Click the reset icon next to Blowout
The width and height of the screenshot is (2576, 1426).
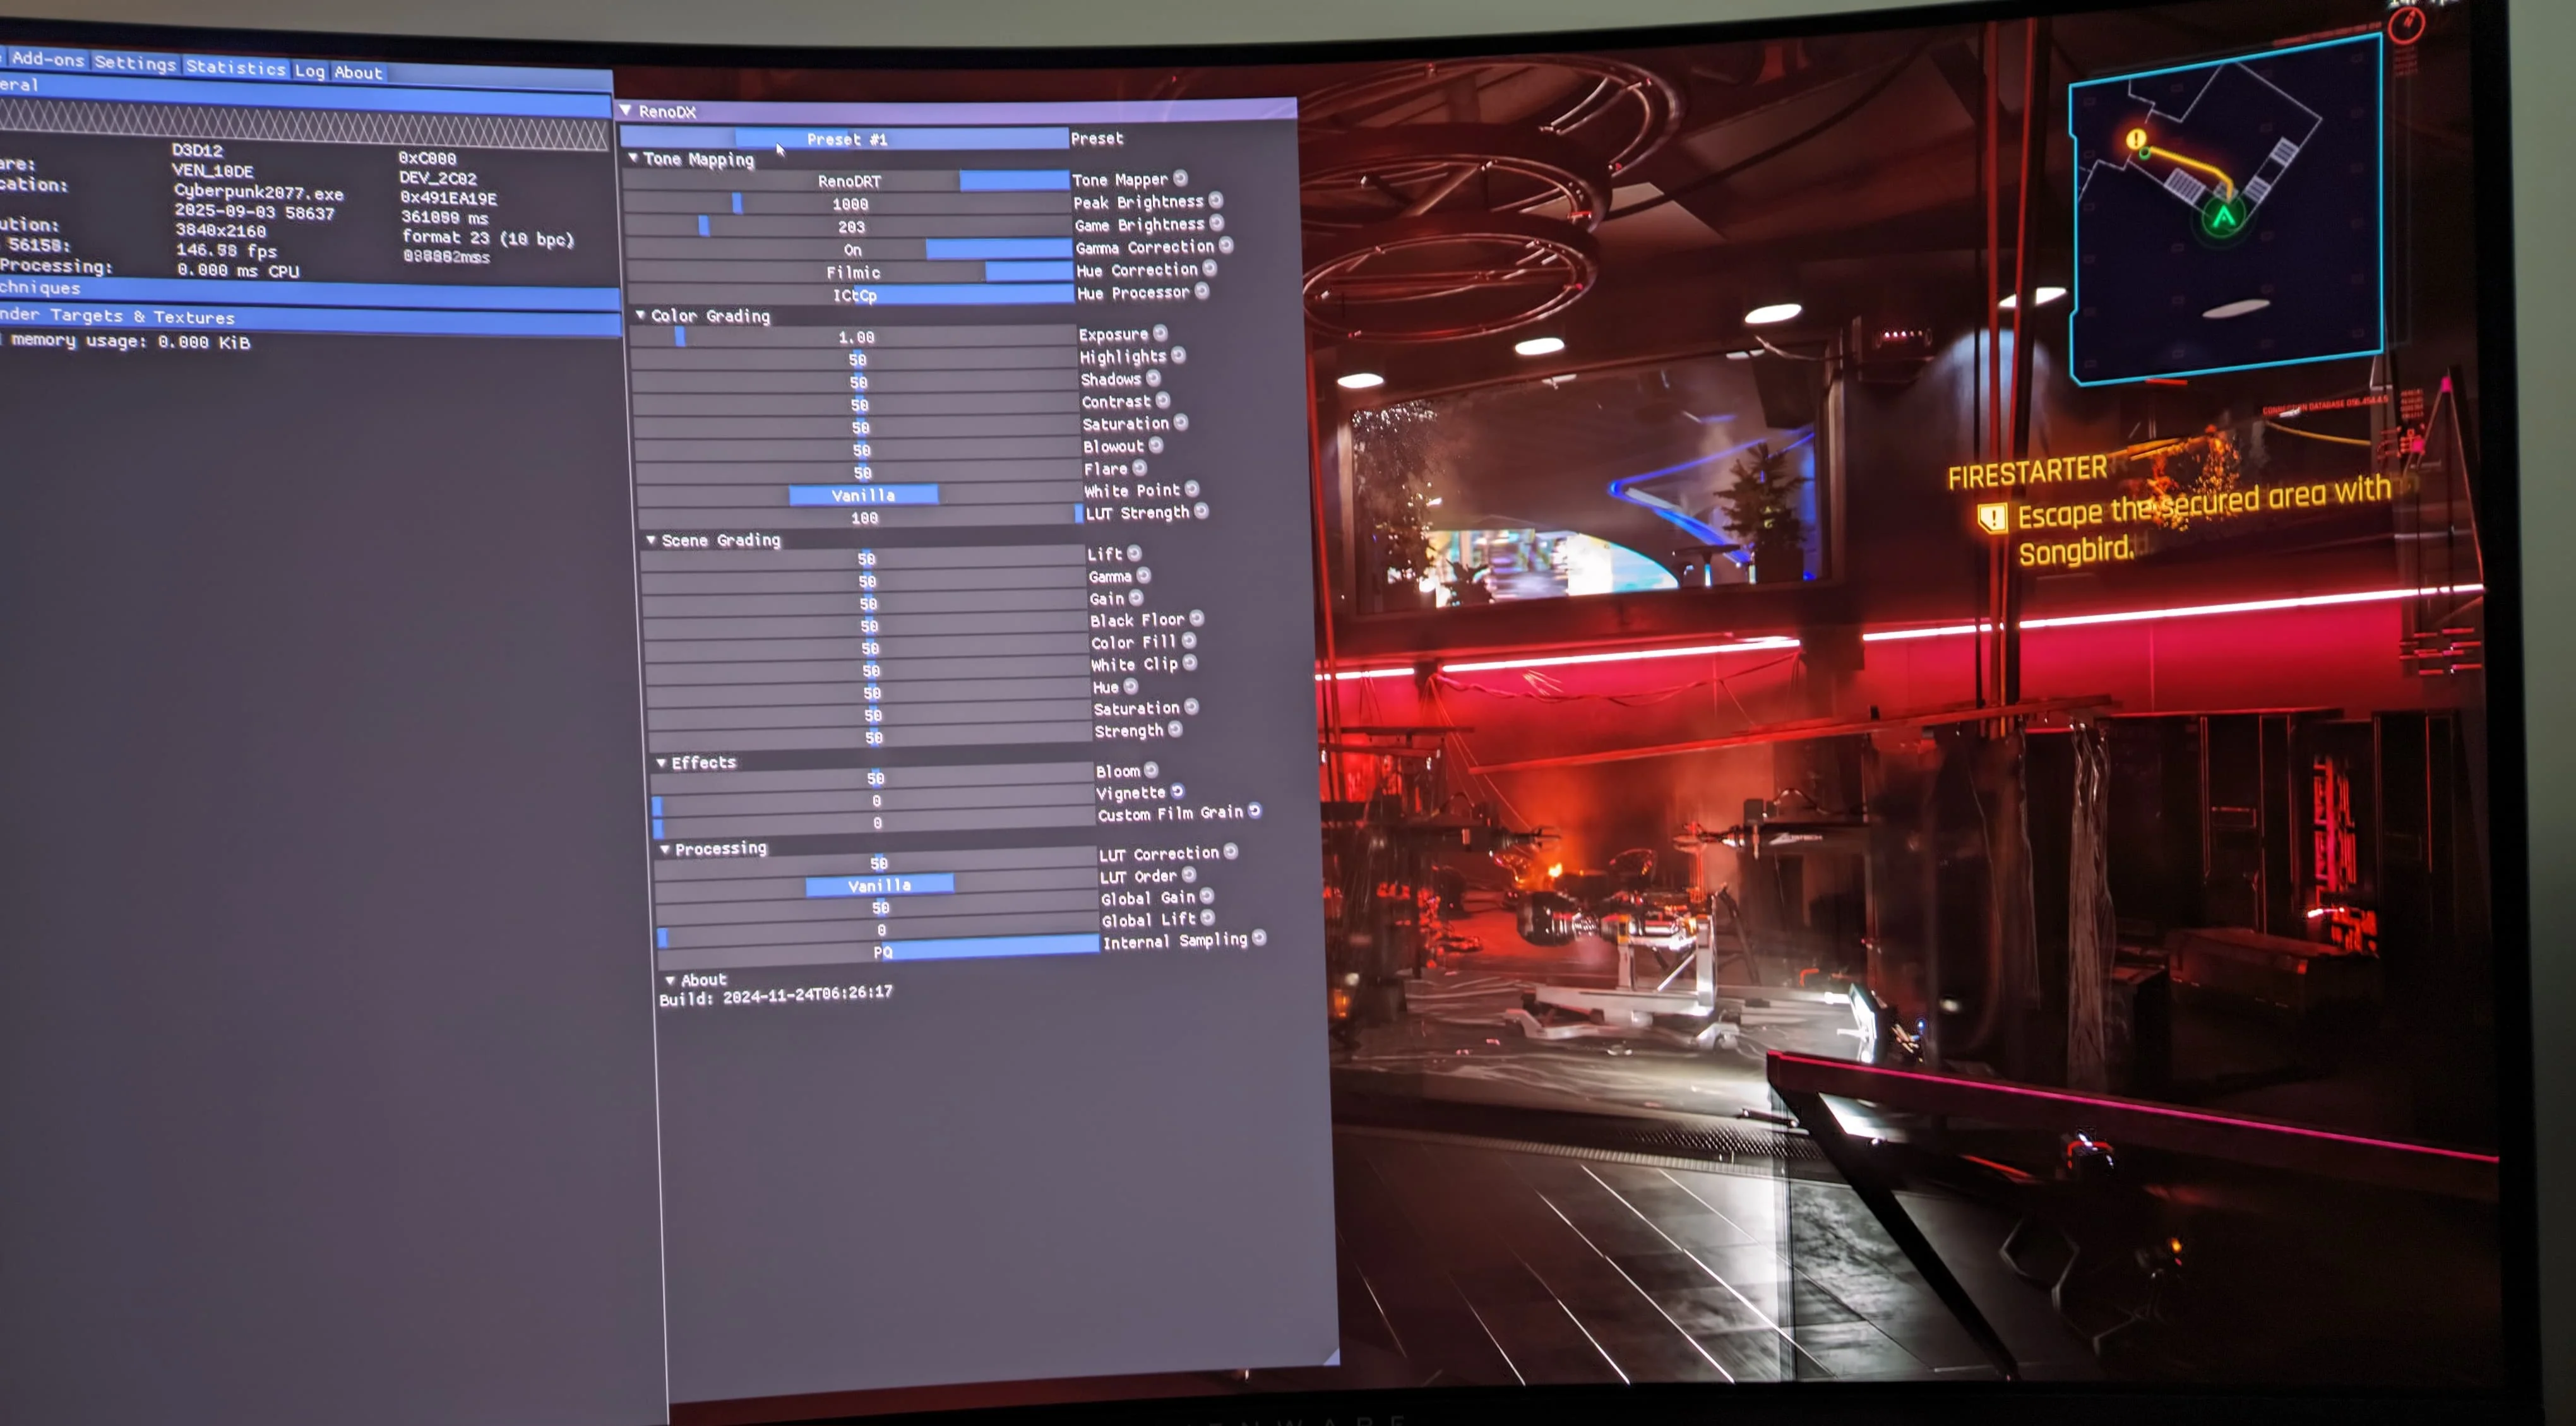tap(1156, 445)
